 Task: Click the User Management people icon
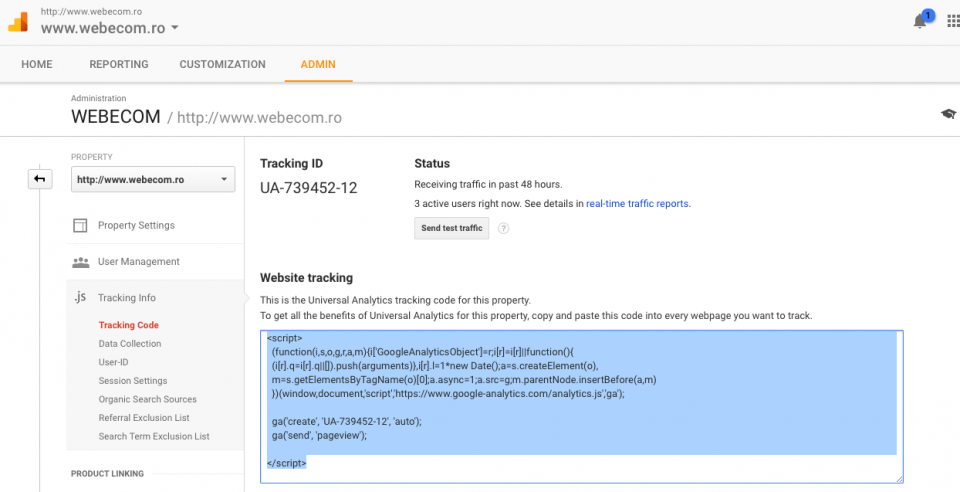(80, 262)
